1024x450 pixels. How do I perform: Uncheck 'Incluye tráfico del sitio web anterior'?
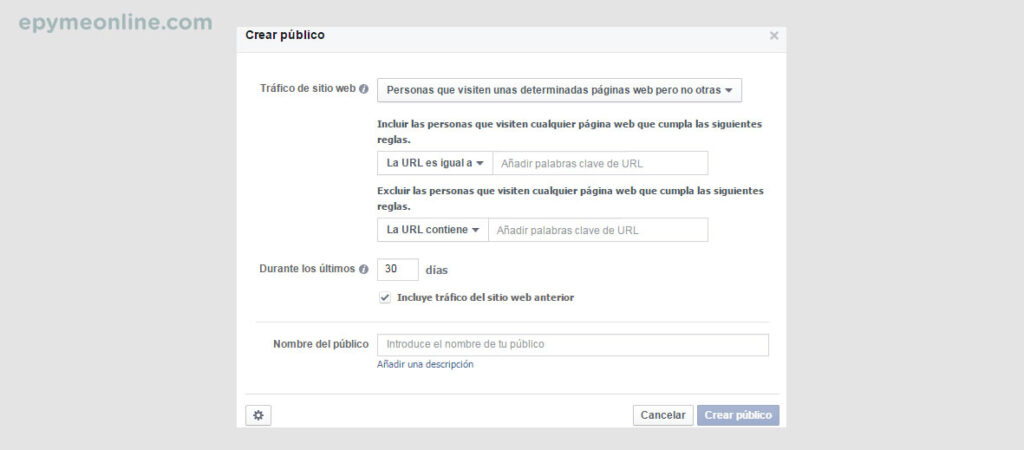tap(385, 298)
